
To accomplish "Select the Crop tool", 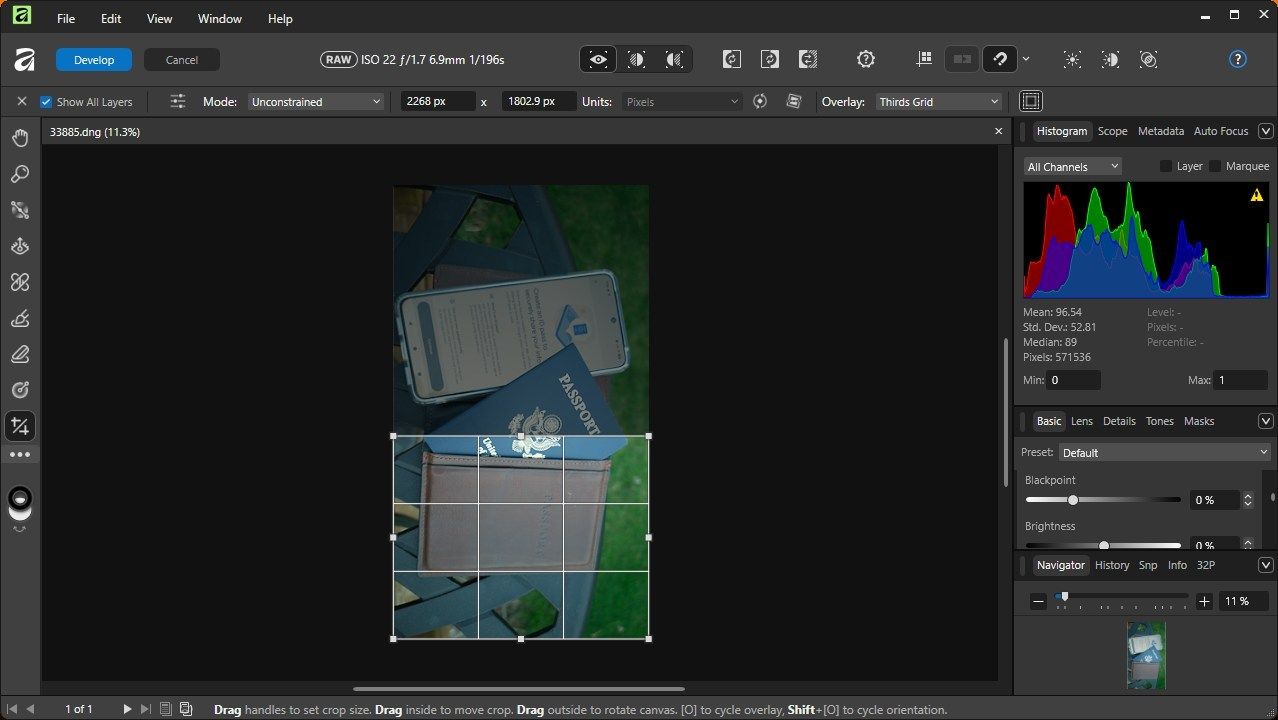I will [20, 427].
